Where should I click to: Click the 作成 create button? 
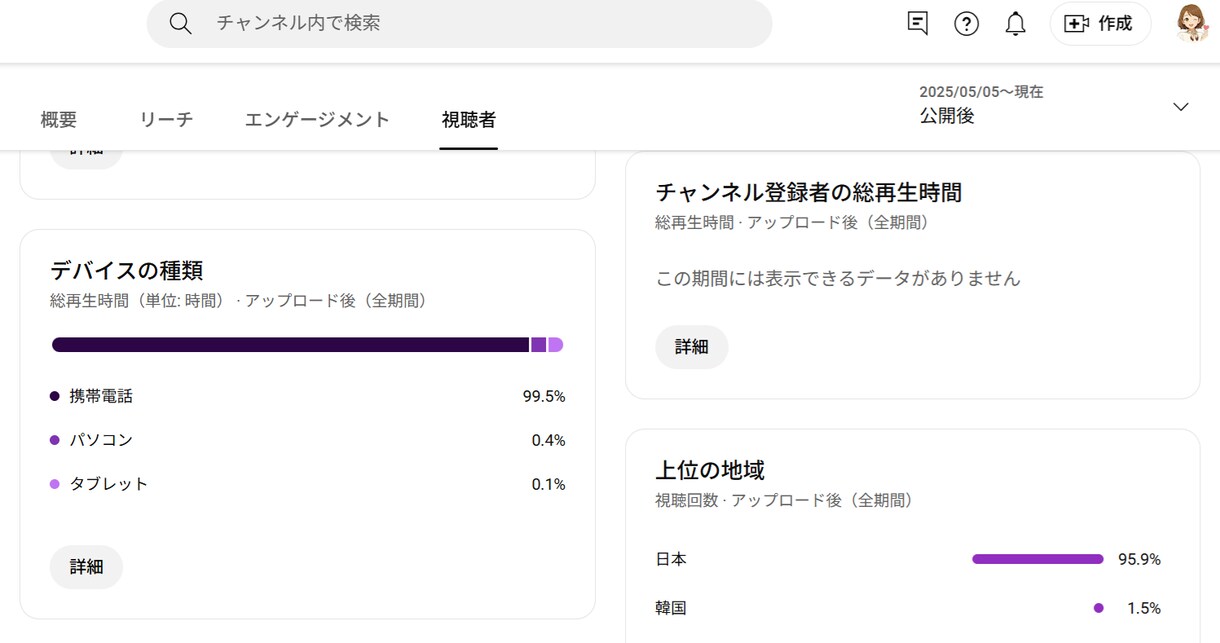(x=1100, y=23)
